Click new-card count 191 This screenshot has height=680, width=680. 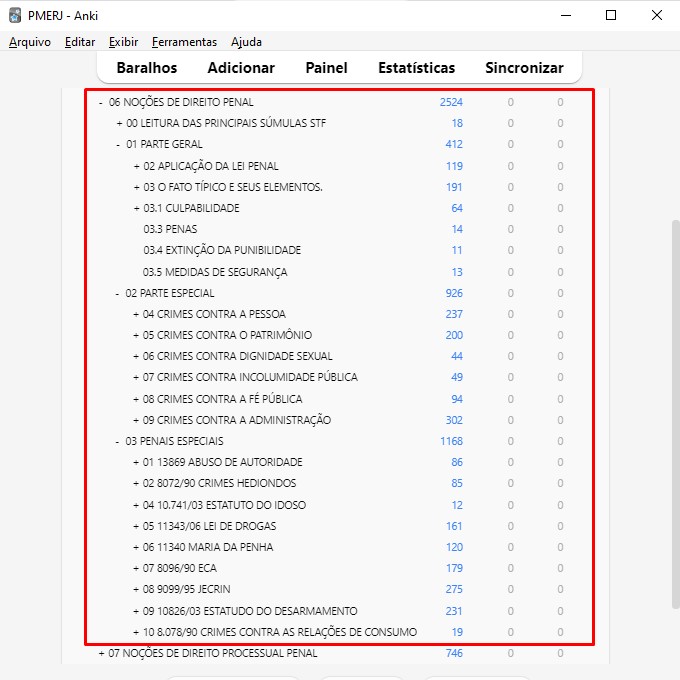click(x=454, y=187)
